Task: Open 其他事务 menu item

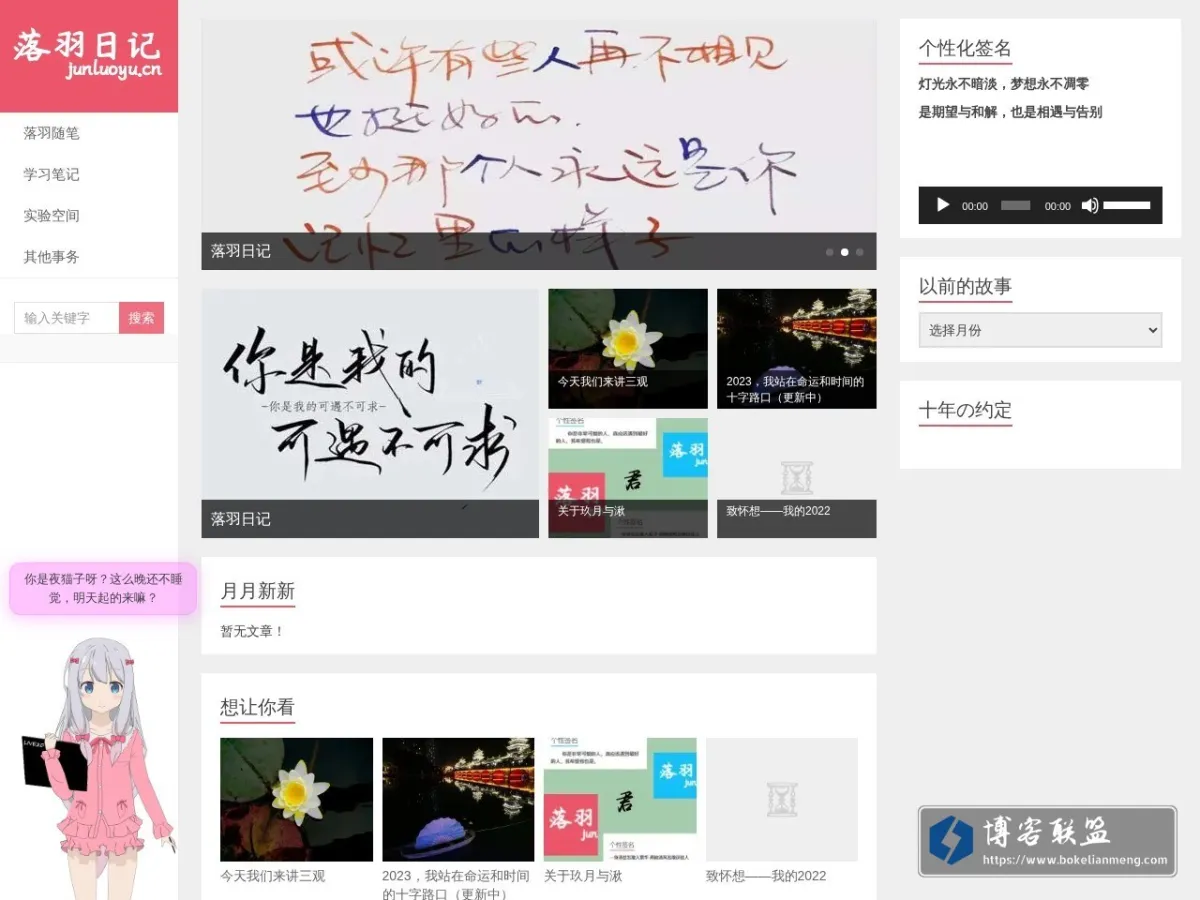Action: click(x=51, y=257)
